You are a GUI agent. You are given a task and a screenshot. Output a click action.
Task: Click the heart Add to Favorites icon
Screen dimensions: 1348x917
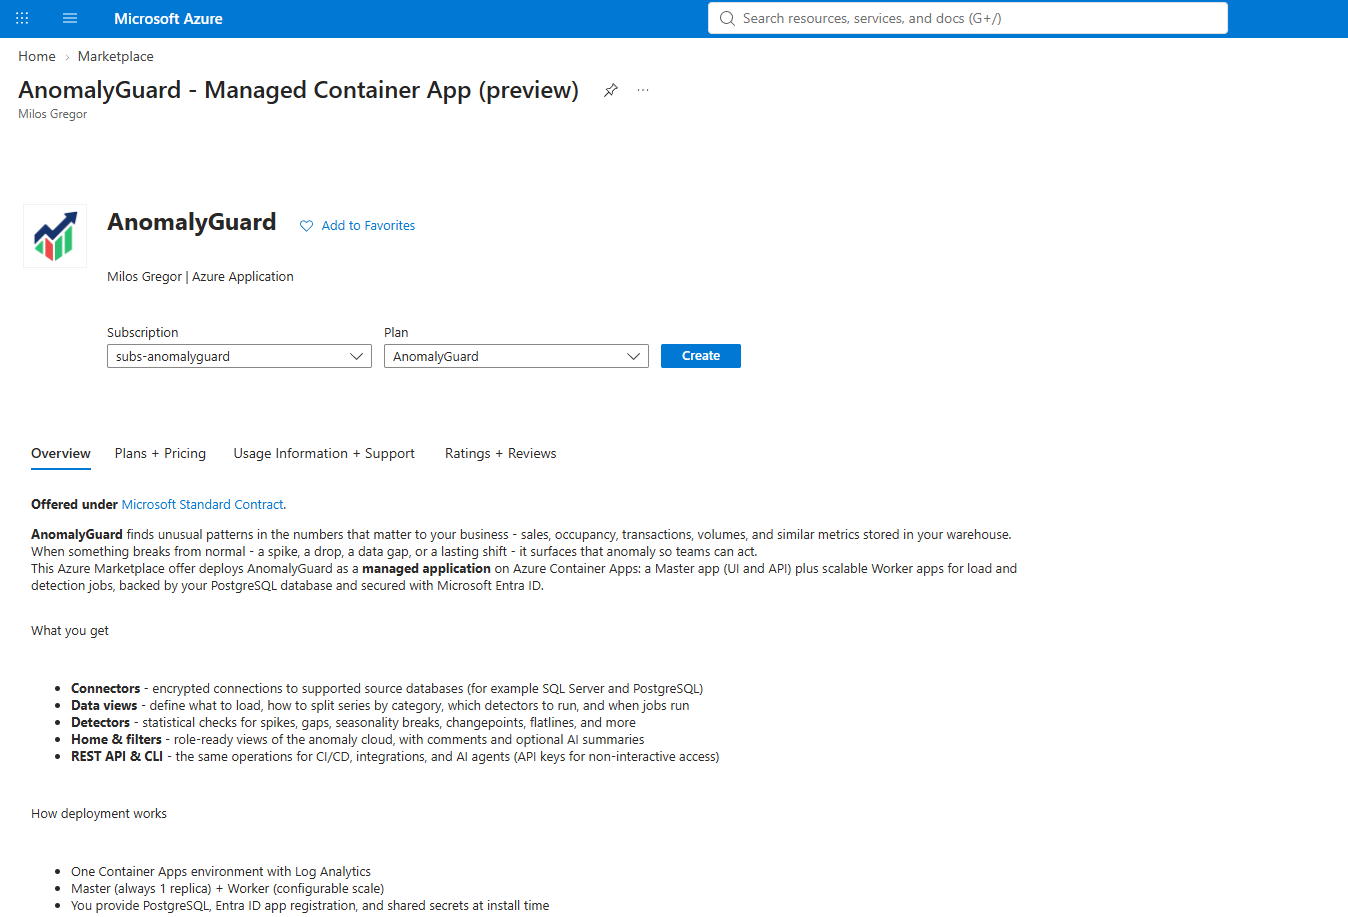tap(306, 226)
